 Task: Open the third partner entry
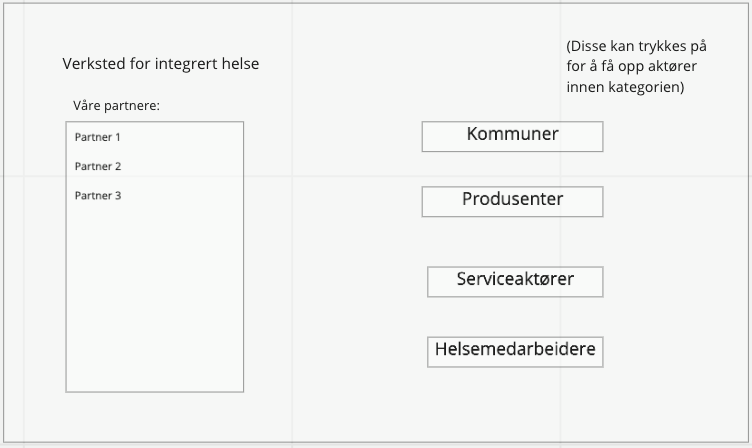click(98, 196)
